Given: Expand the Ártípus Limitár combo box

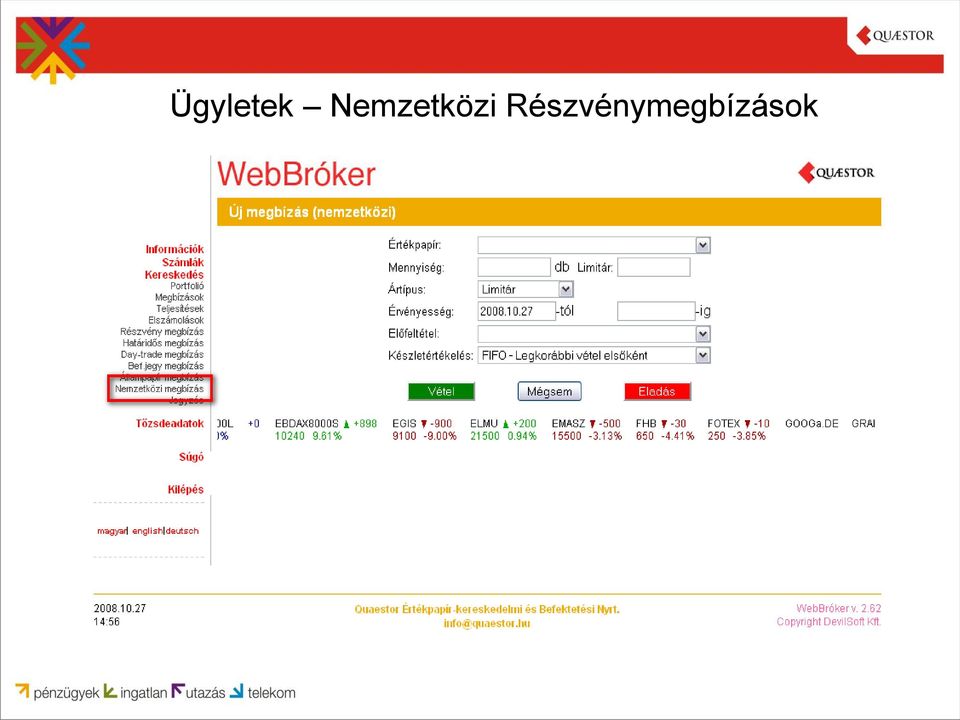Looking at the screenshot, I should [525, 289].
